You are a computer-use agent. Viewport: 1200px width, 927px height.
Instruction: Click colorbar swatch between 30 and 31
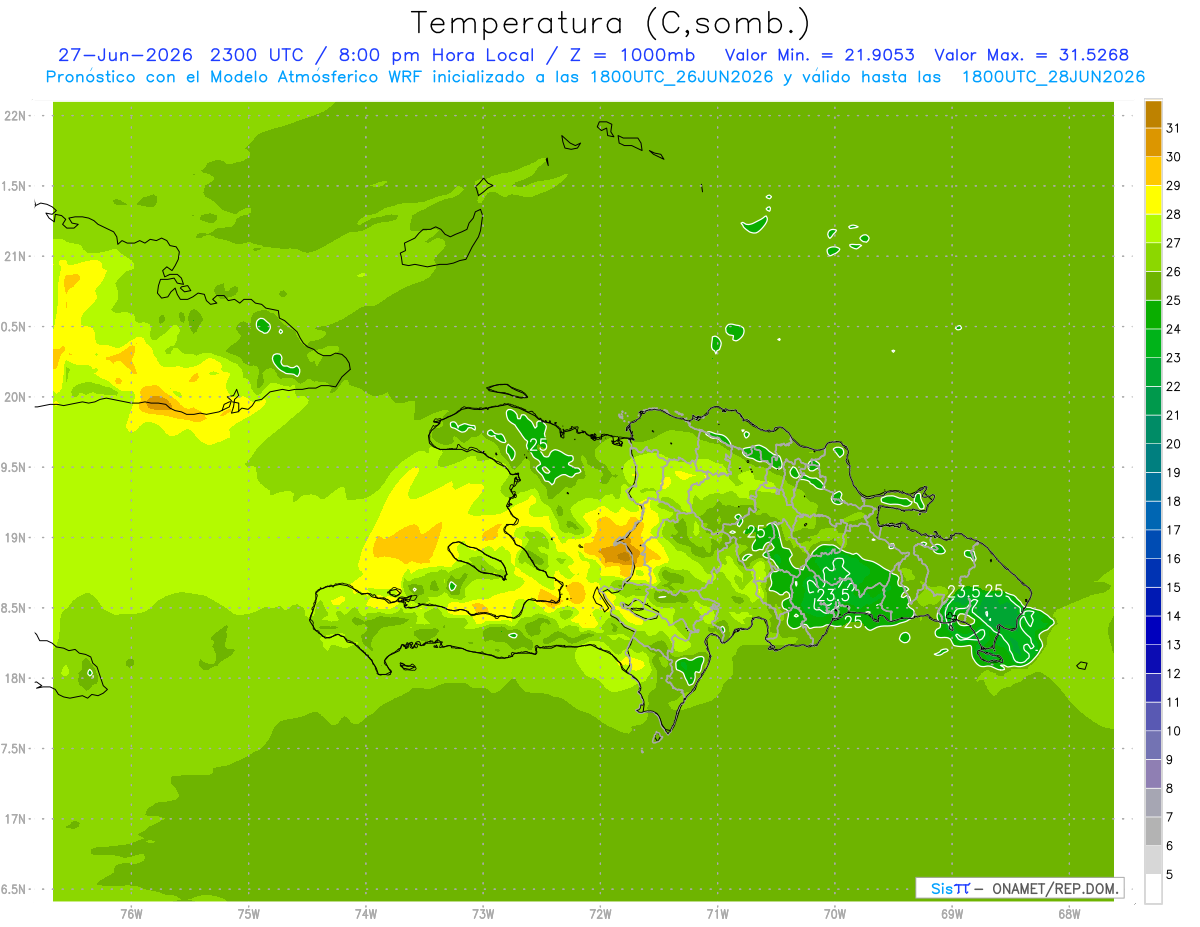pyautogui.click(x=1153, y=143)
